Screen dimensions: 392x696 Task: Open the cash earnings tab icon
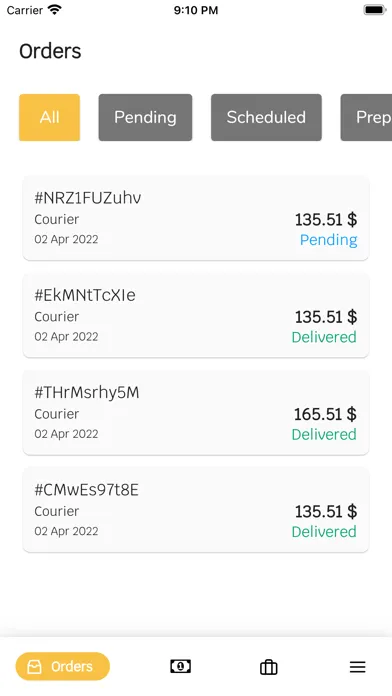tap(180, 666)
